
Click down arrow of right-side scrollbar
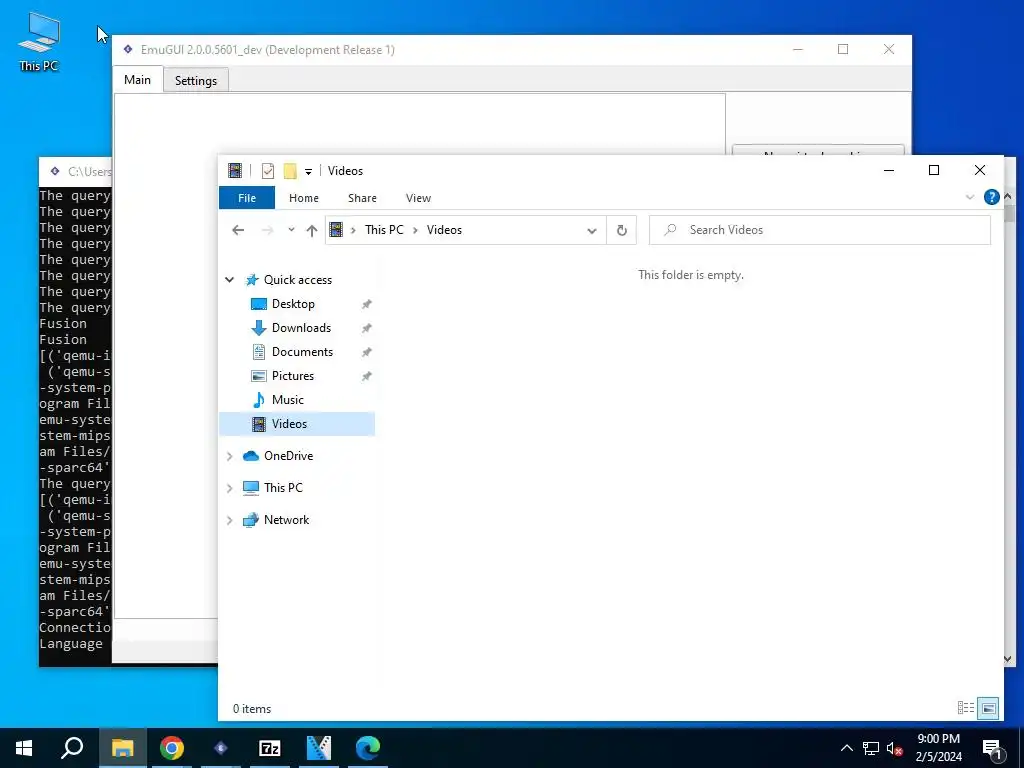(1008, 659)
